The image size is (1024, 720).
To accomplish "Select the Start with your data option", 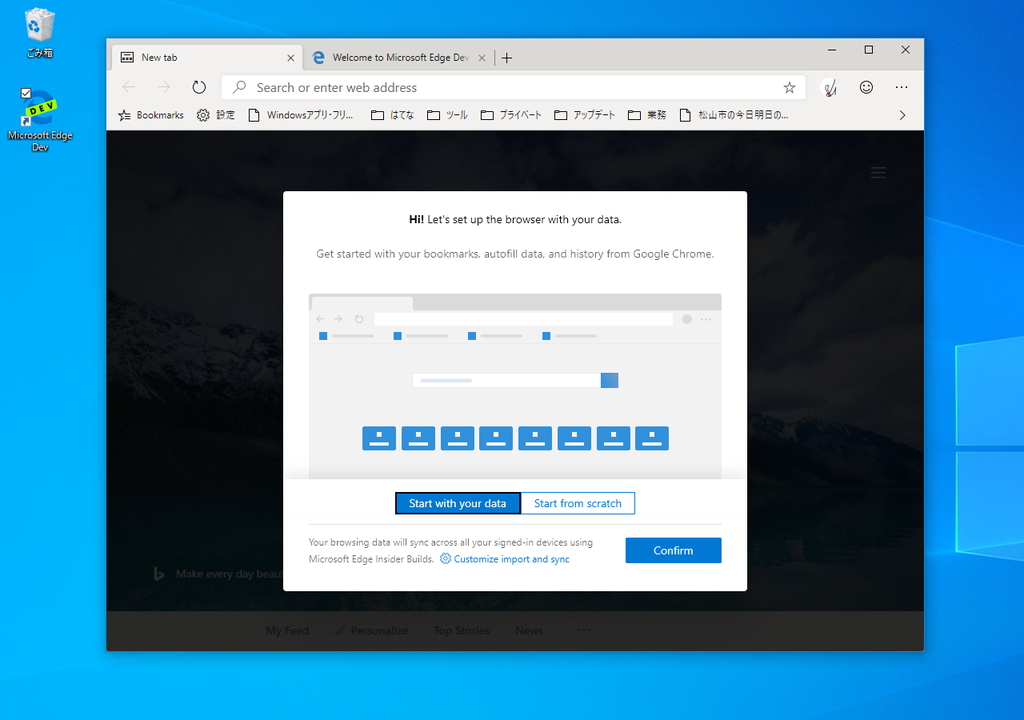I will [x=457, y=503].
